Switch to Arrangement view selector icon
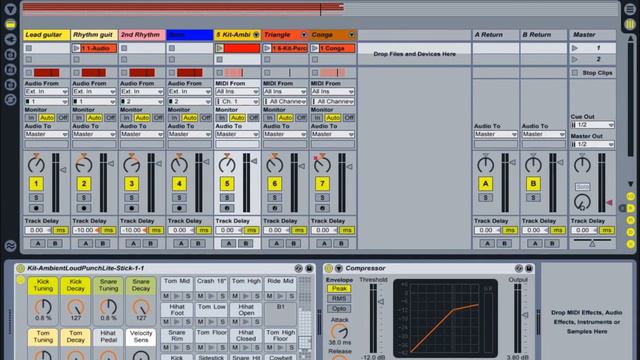This screenshot has width=640, height=360. tap(631, 9)
